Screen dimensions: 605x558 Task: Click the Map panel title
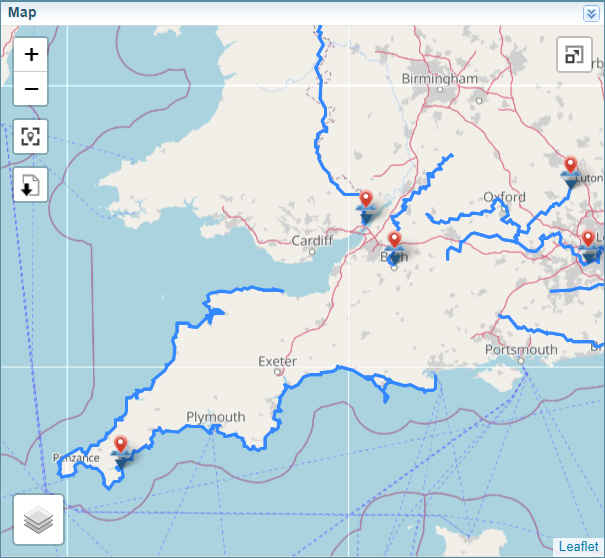point(22,13)
